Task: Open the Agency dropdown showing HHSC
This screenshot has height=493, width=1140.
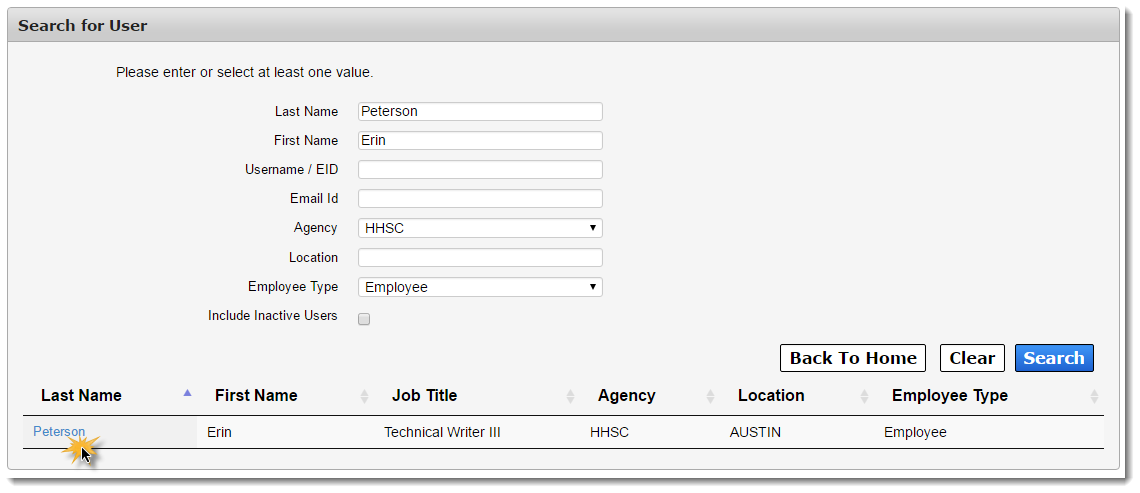Action: 481,228
